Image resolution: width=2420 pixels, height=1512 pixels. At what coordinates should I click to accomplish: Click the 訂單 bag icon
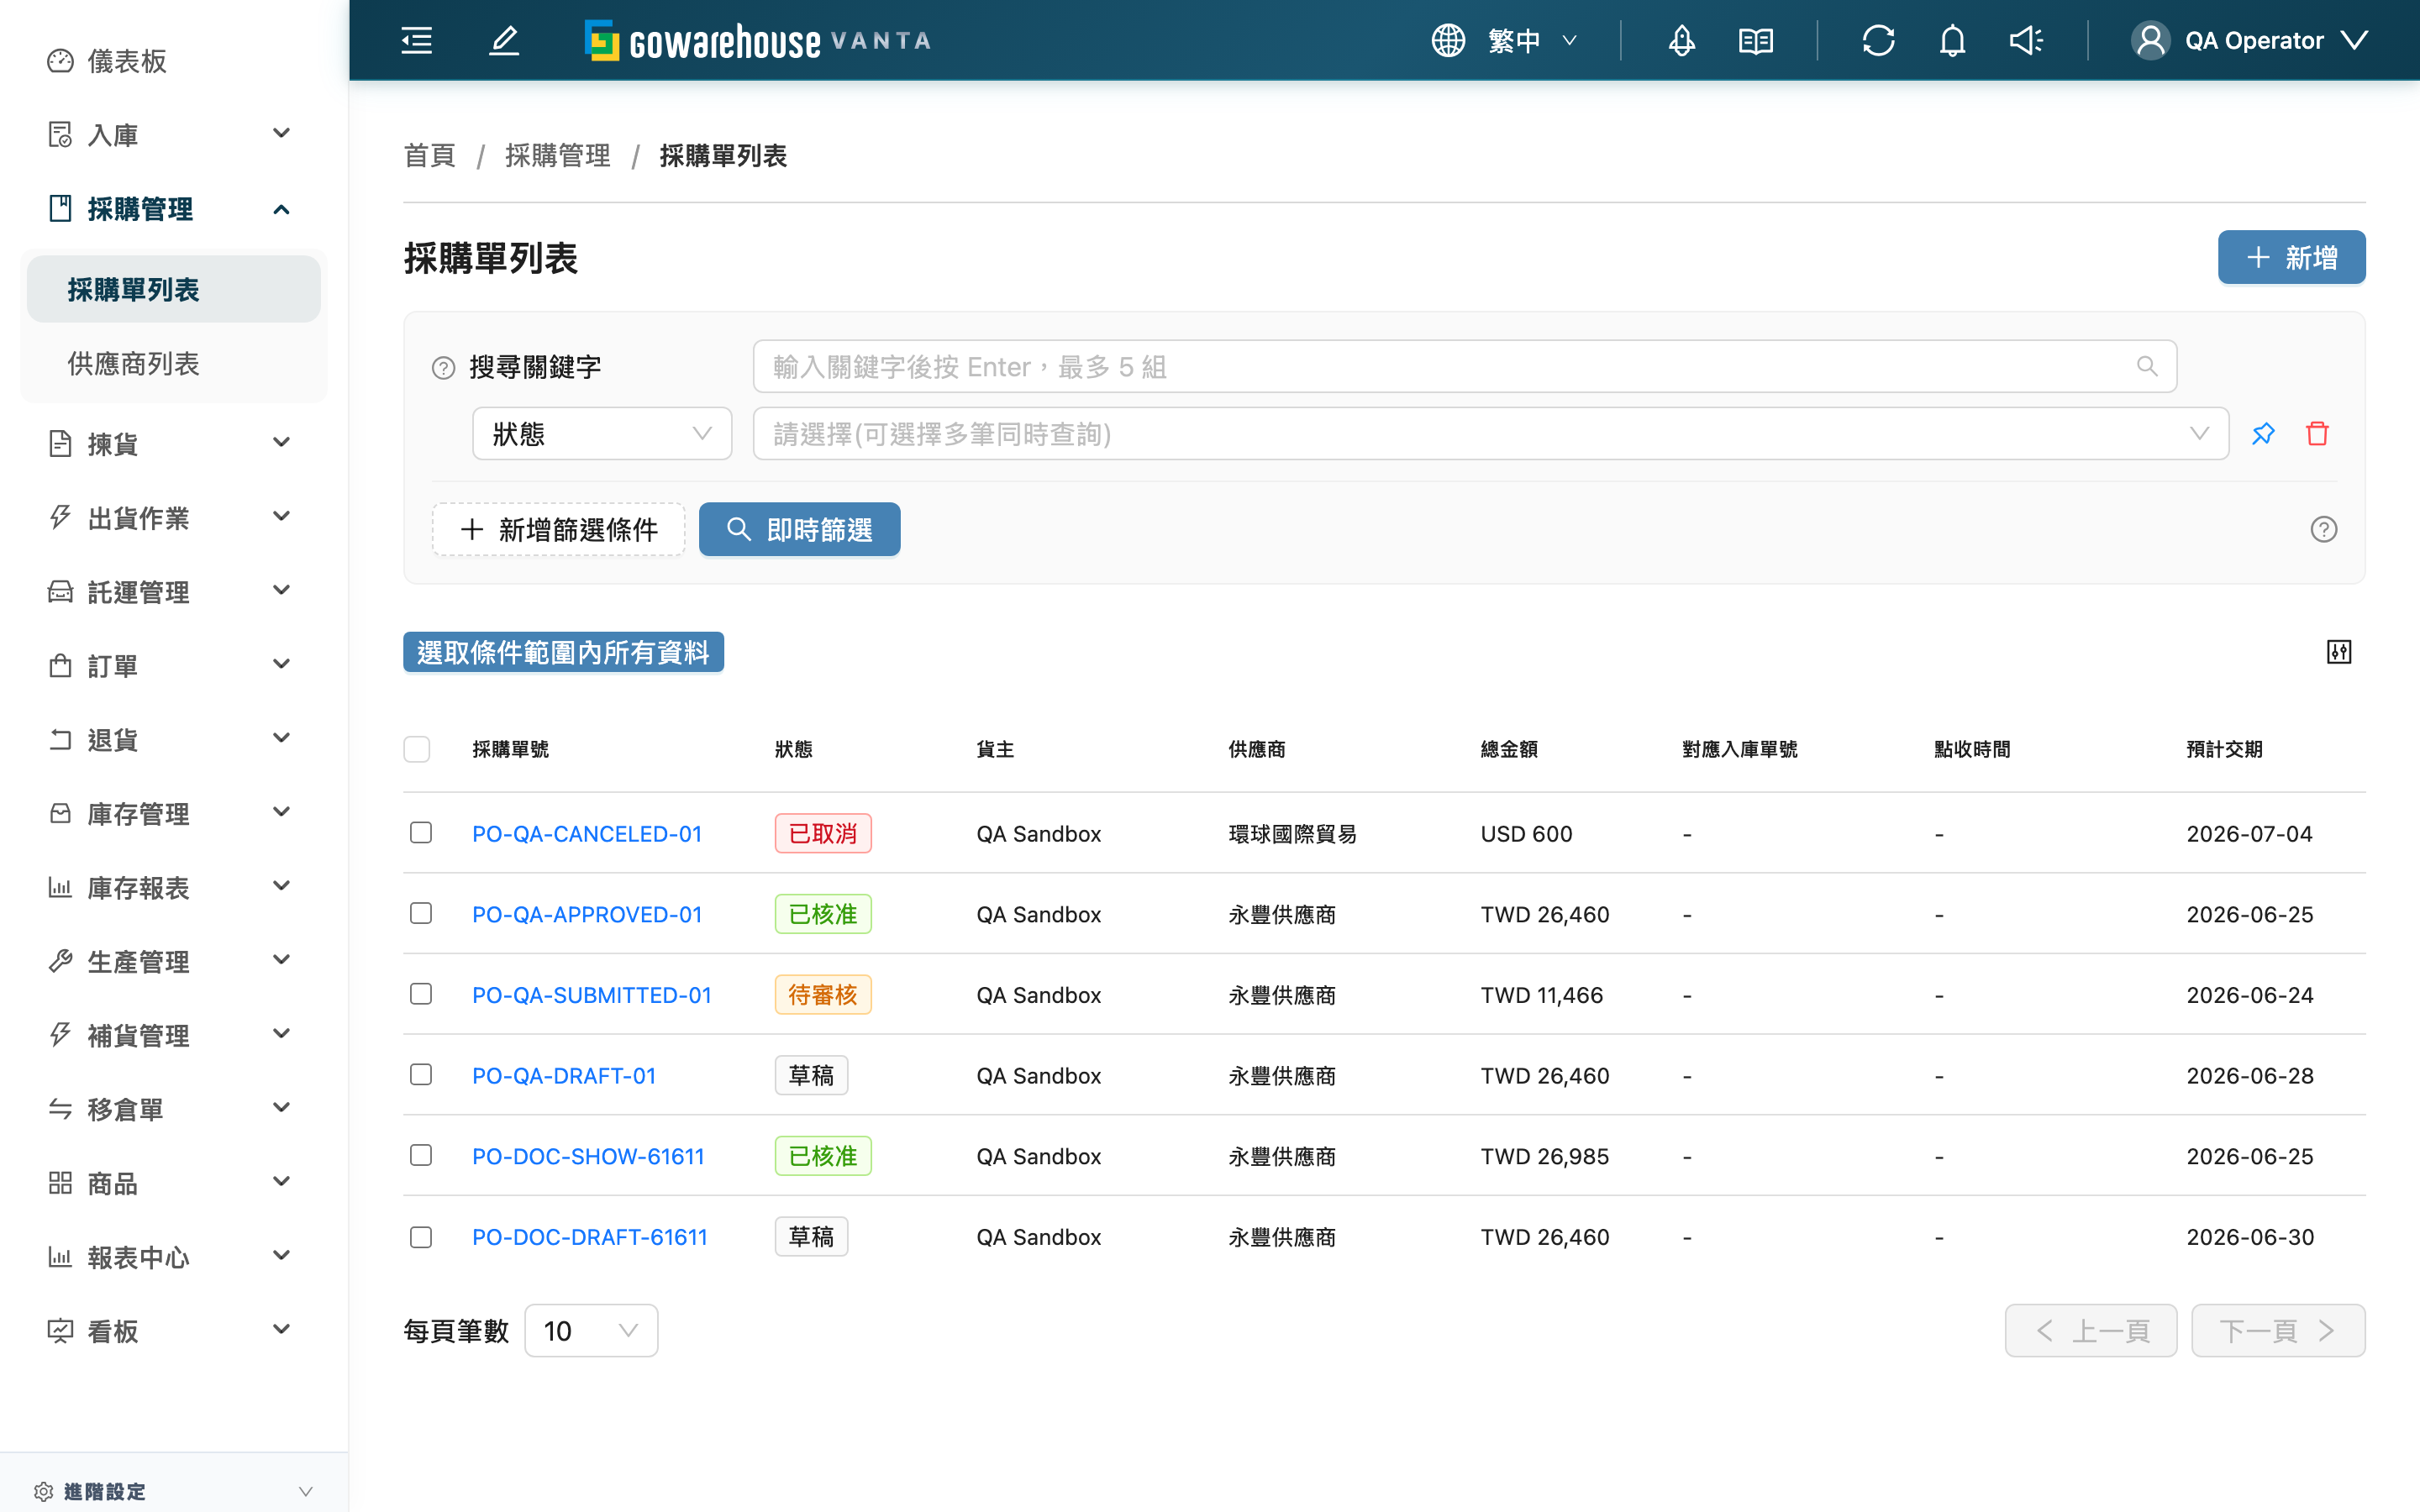[60, 666]
